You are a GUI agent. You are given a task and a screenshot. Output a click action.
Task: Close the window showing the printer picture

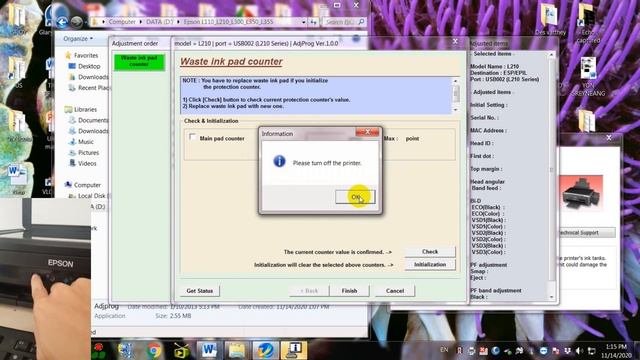click(x=609, y=138)
